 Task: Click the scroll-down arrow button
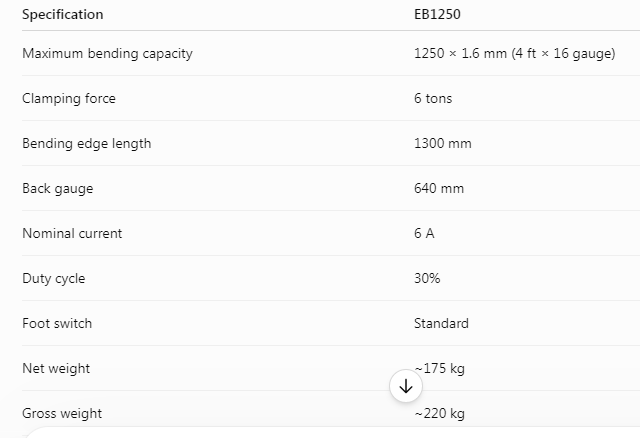[x=406, y=386]
